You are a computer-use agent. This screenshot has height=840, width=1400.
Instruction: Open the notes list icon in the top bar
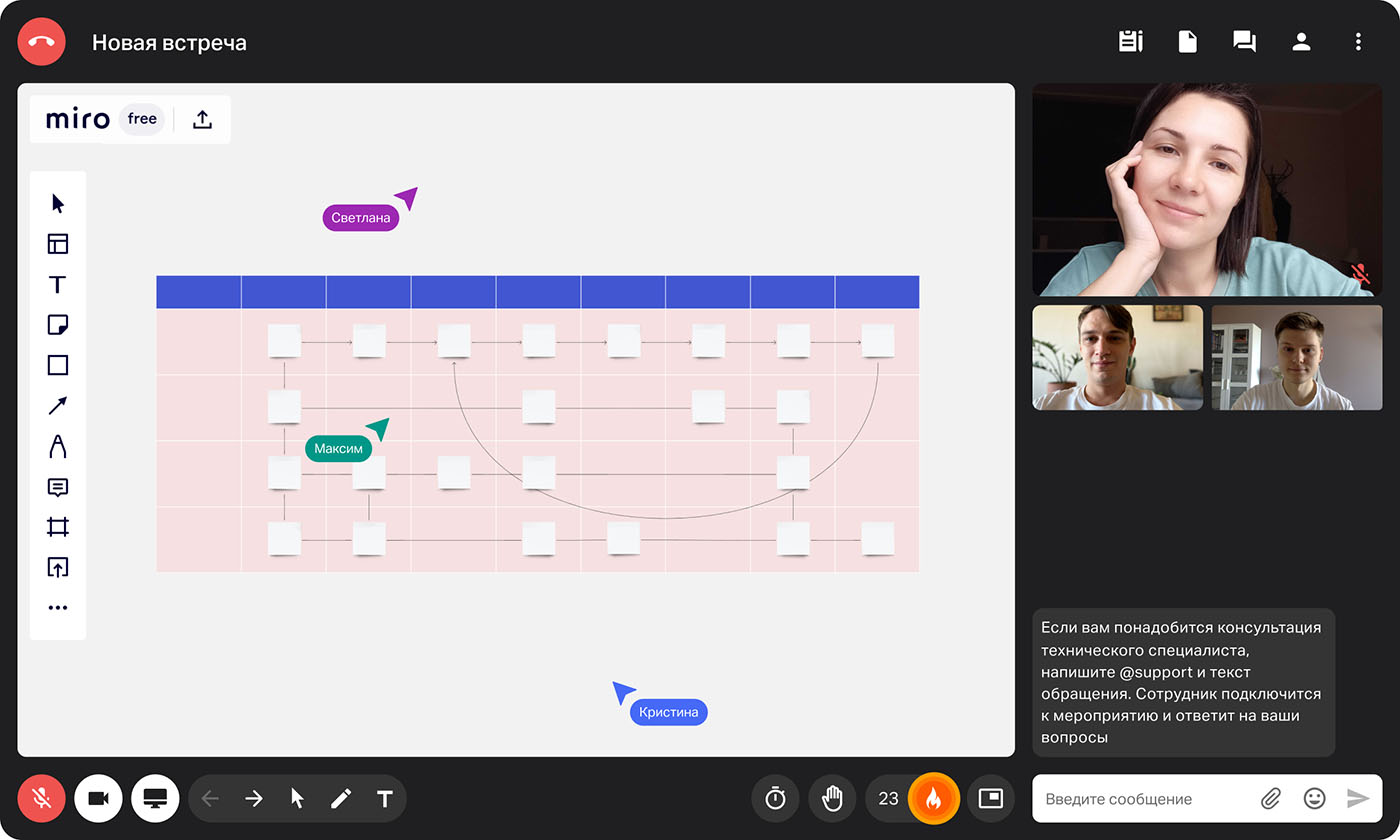pos(1130,42)
